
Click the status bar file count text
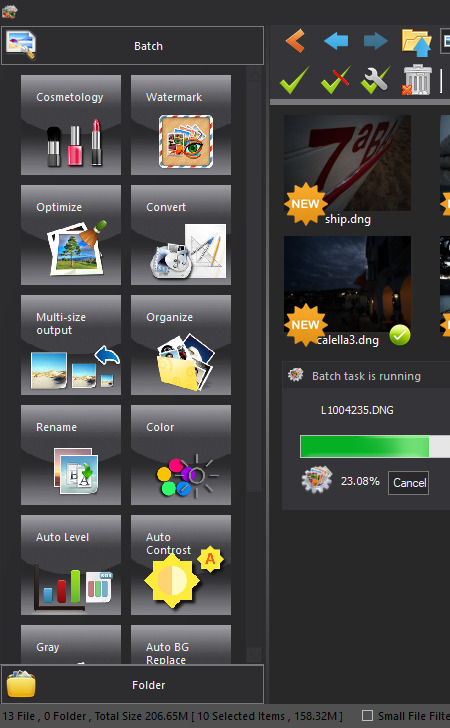173,716
